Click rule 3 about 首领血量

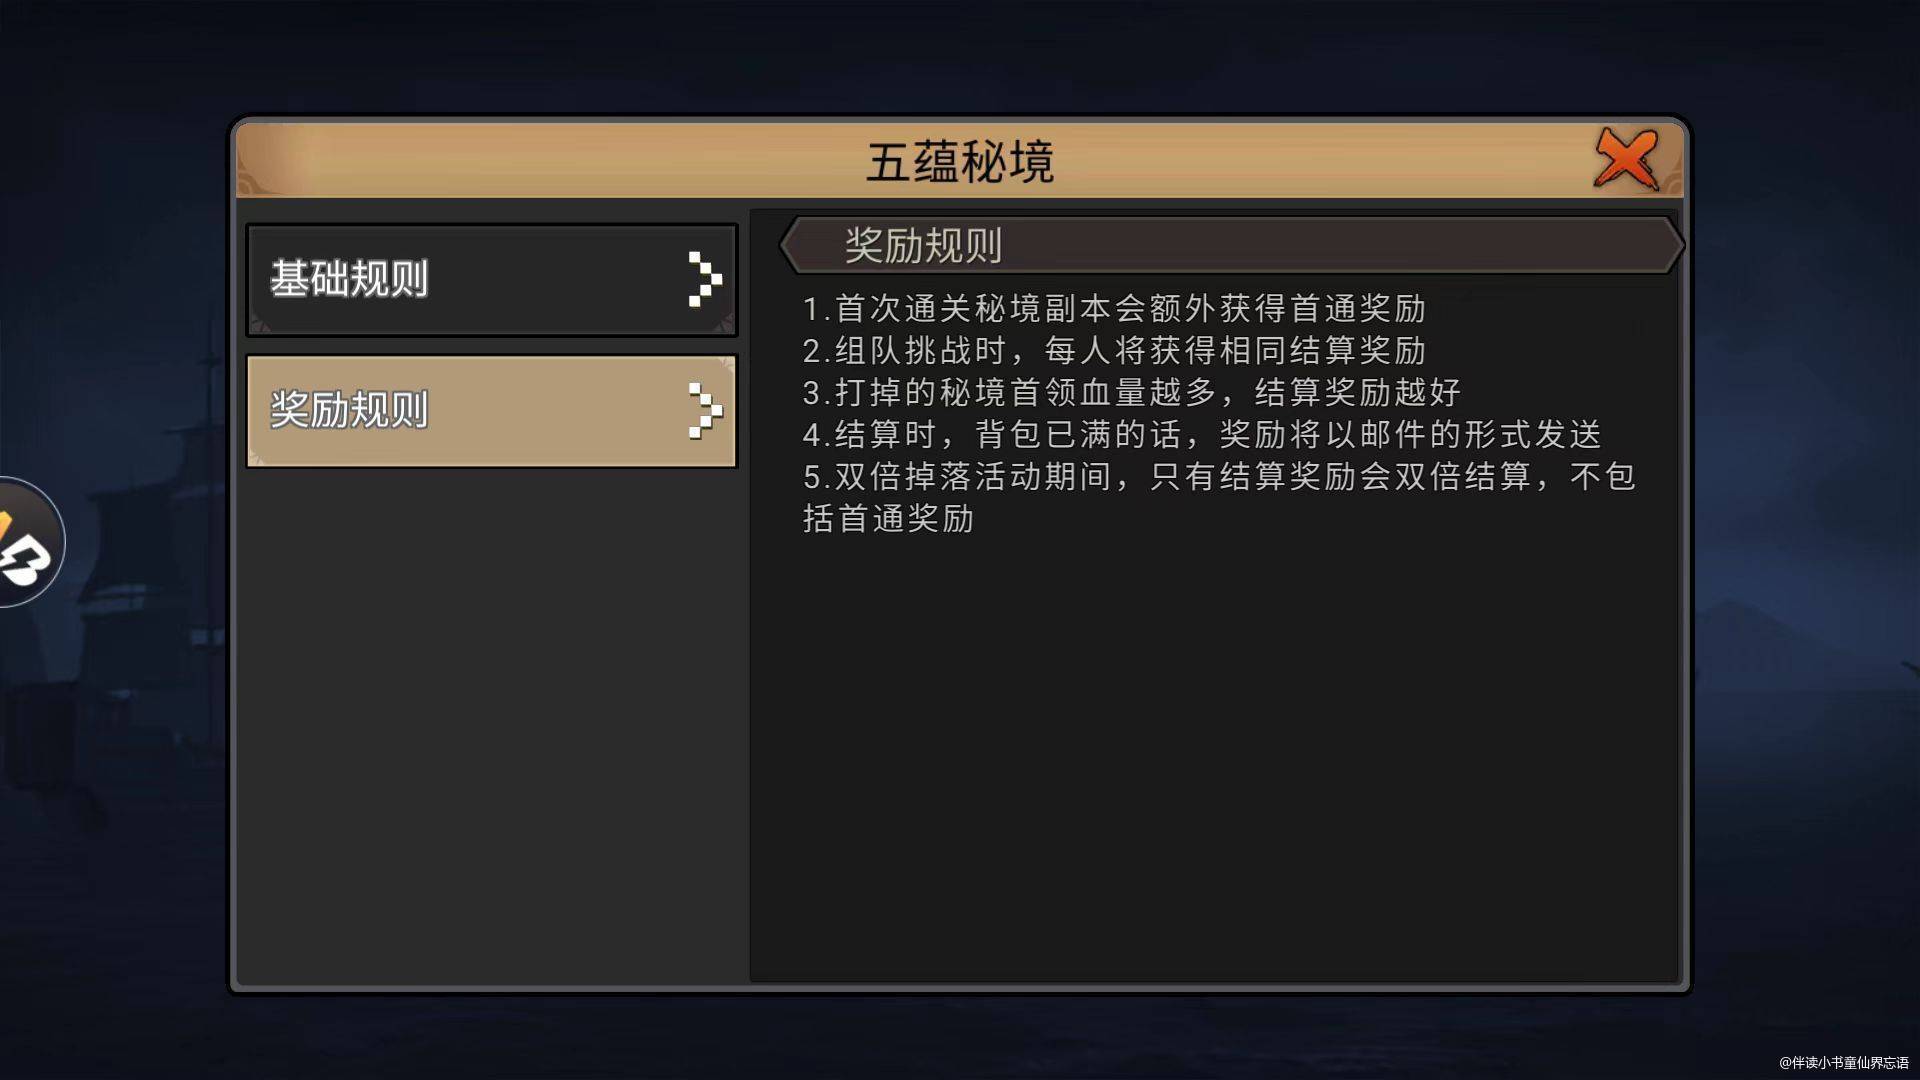(x=1131, y=393)
